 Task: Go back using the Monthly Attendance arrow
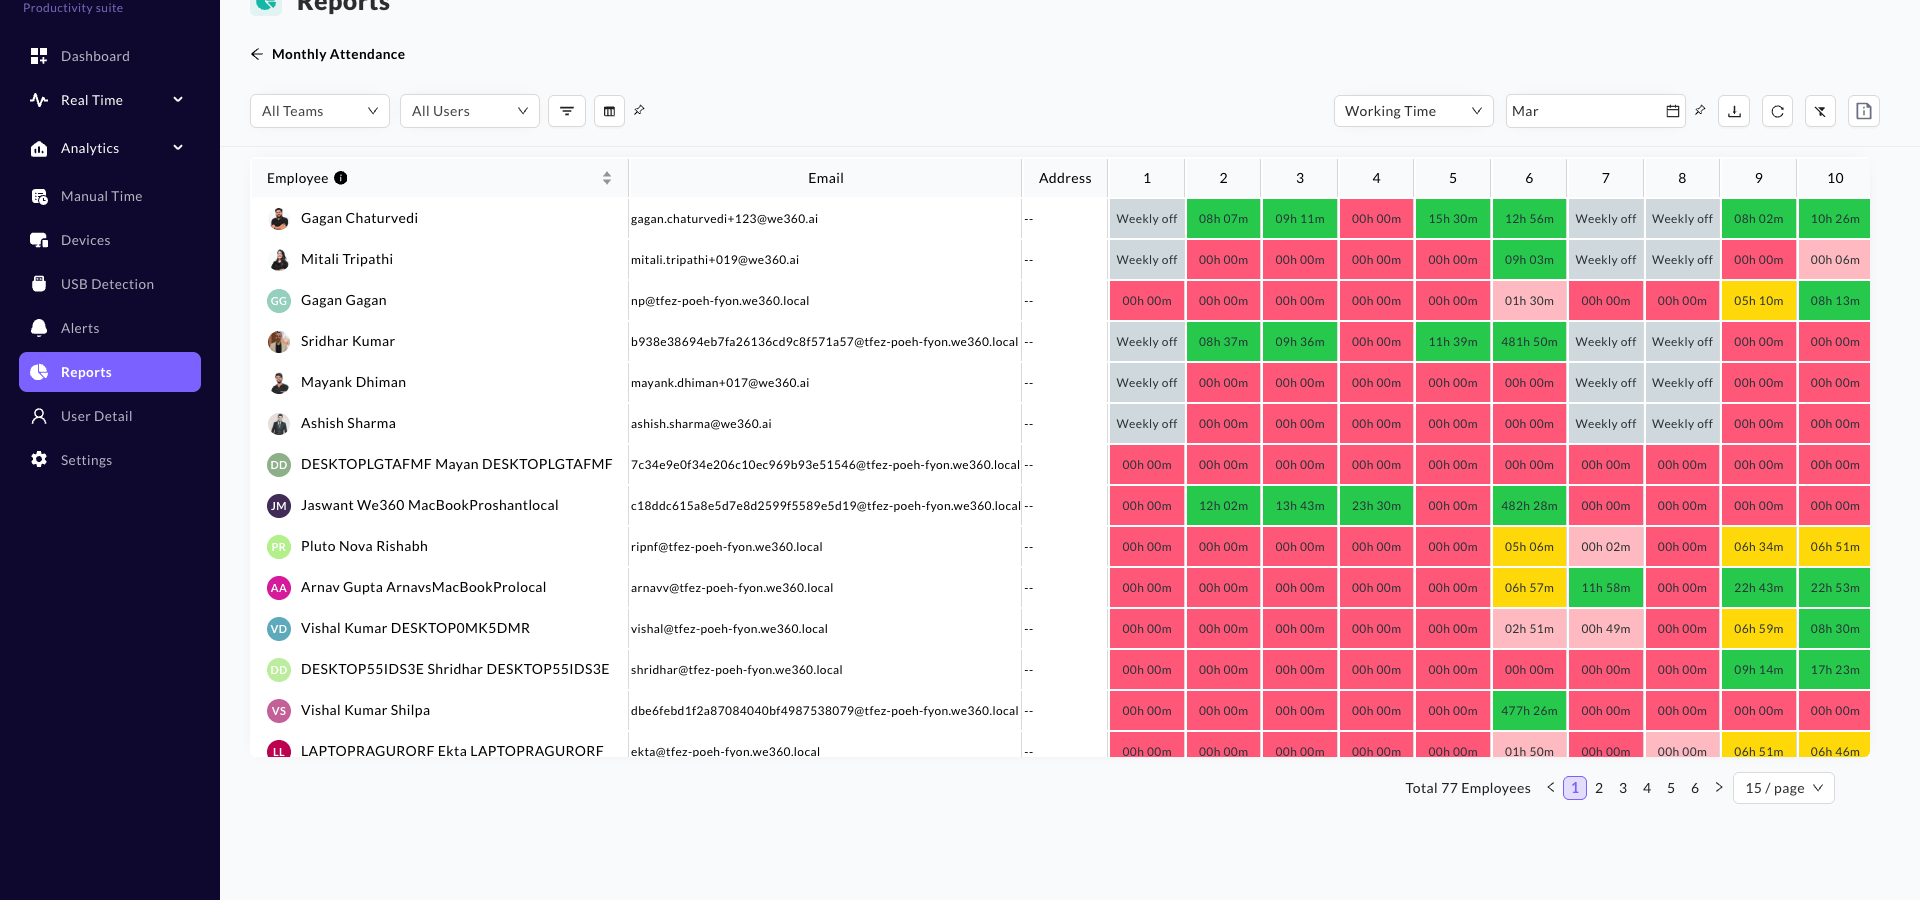click(257, 54)
